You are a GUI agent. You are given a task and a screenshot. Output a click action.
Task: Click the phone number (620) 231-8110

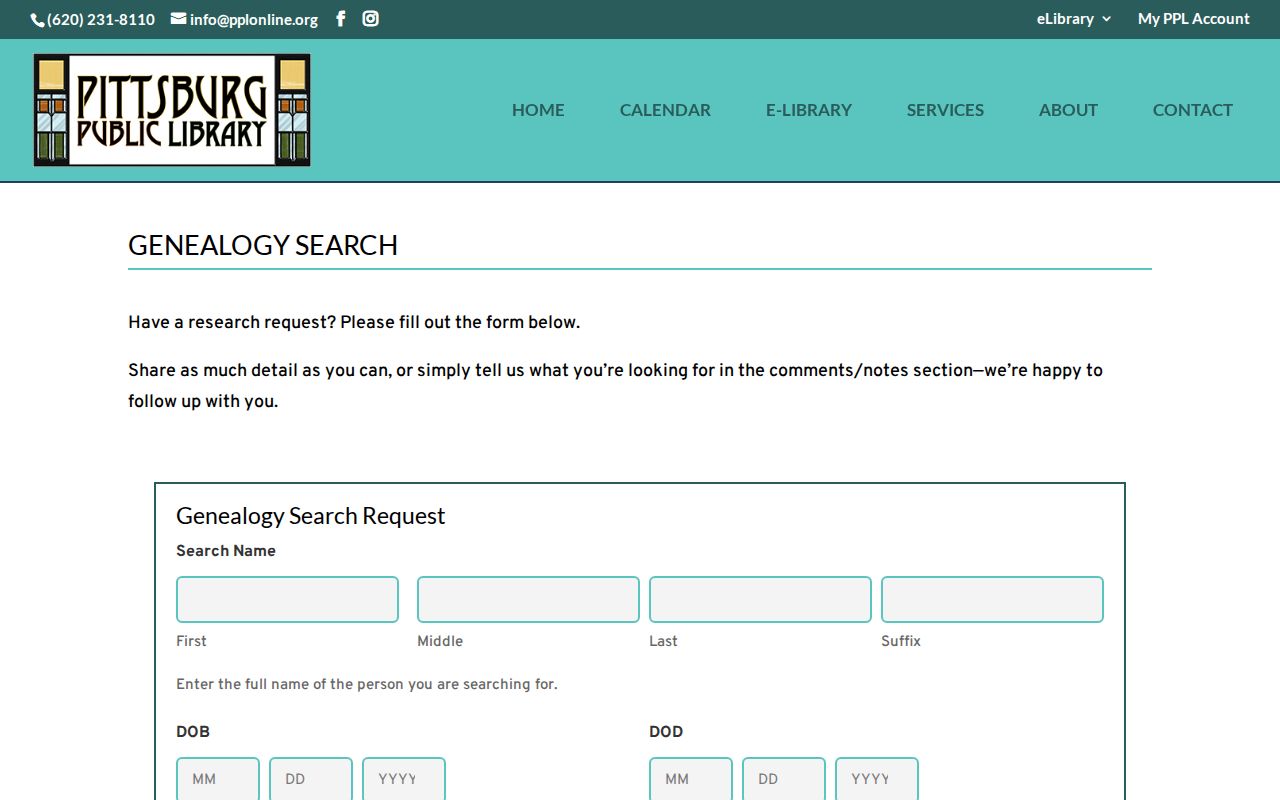(93, 19)
